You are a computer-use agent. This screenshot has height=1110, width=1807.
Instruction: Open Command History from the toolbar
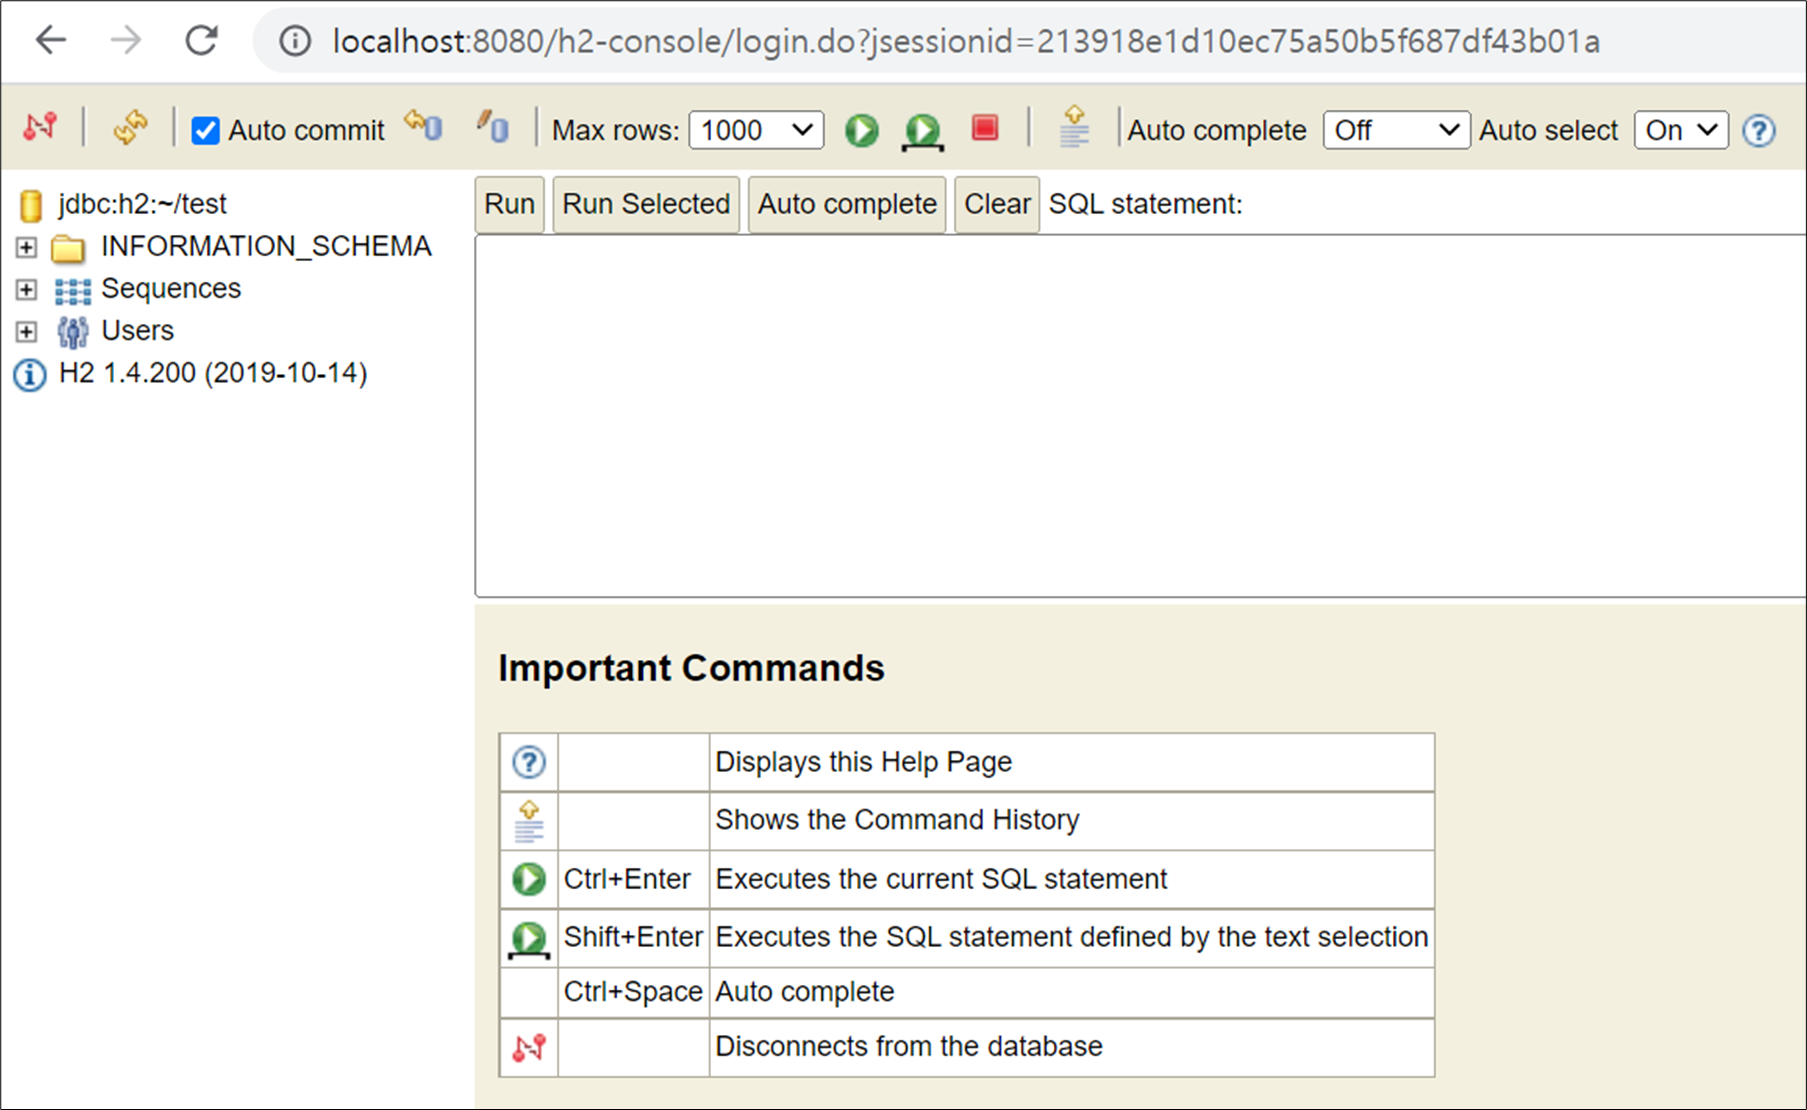click(x=1074, y=127)
